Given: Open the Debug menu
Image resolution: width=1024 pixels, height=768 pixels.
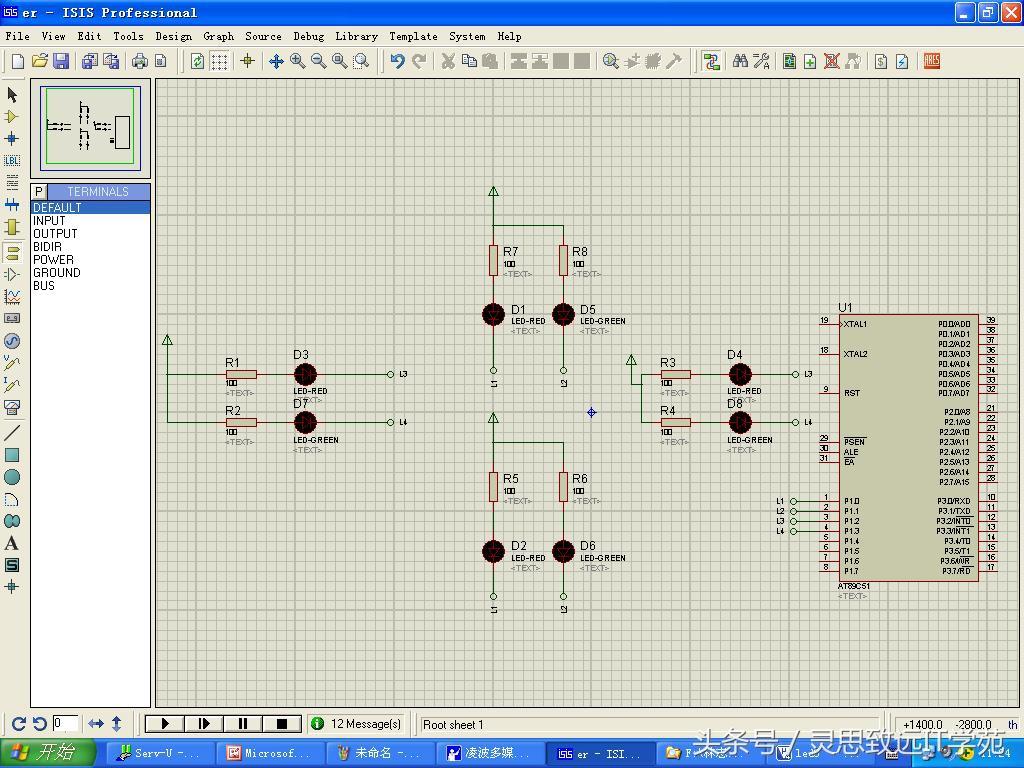Looking at the screenshot, I should [308, 36].
